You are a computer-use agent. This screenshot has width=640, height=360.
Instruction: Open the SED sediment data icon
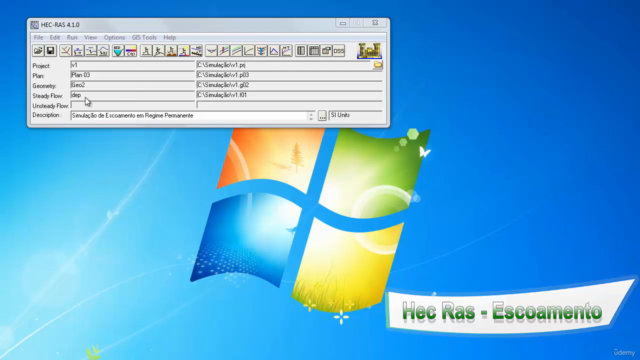(x=118, y=51)
